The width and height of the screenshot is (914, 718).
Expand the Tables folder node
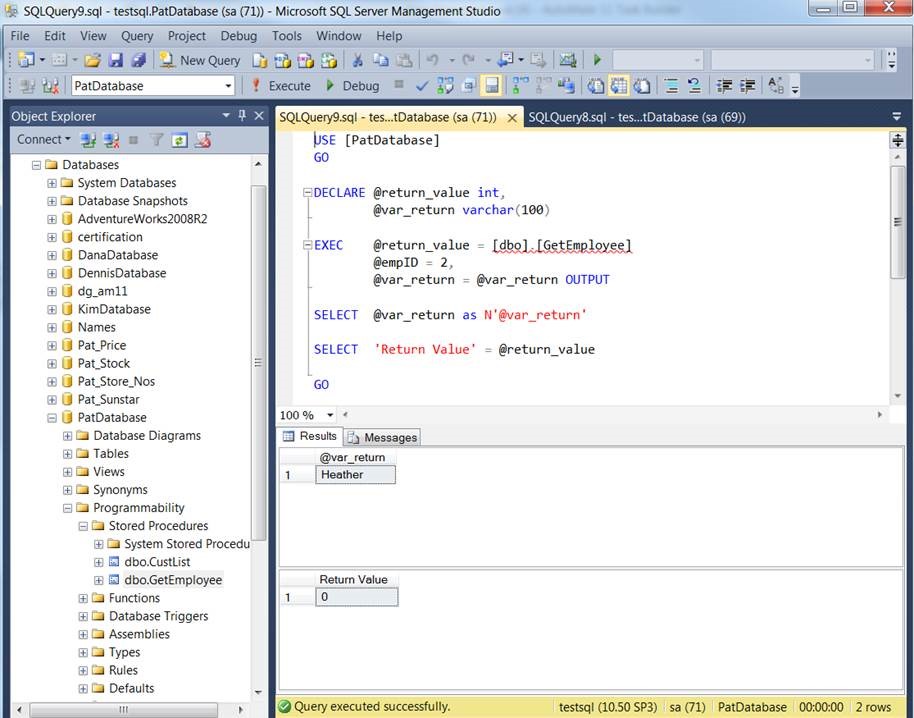click(68, 454)
